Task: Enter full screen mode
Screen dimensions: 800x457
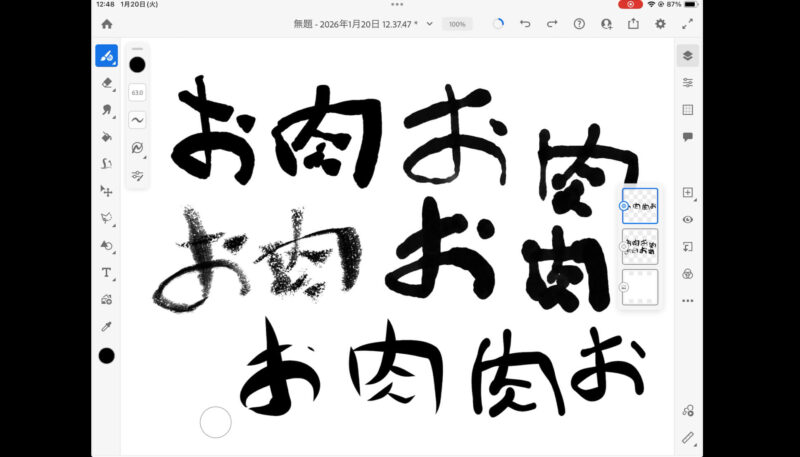Action: coord(687,24)
